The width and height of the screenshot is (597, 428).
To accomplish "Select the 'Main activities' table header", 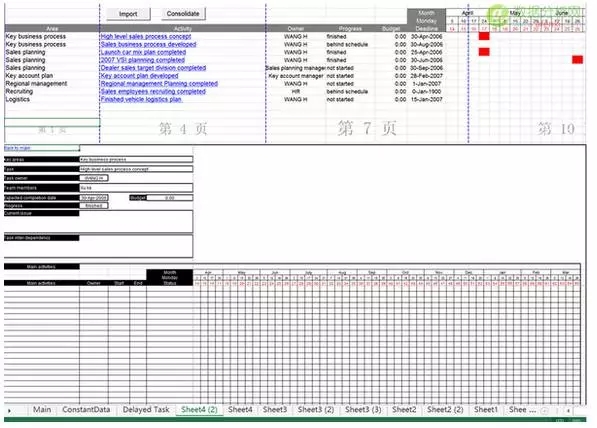I will pyautogui.click(x=41, y=283).
